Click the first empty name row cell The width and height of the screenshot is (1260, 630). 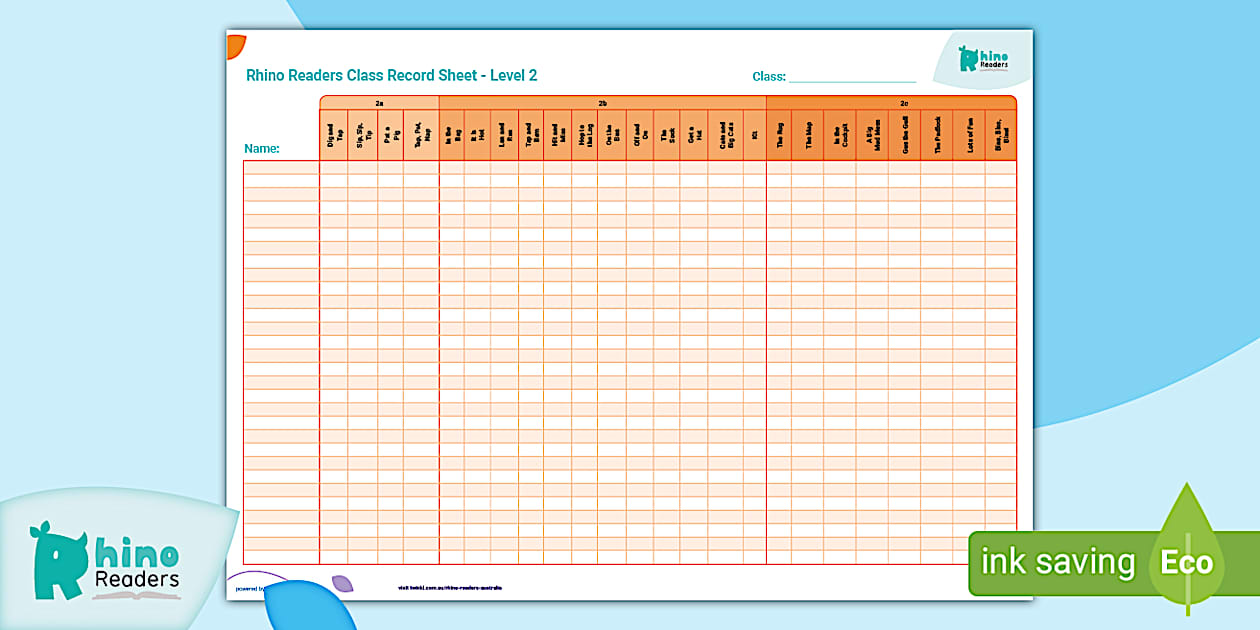[281, 167]
